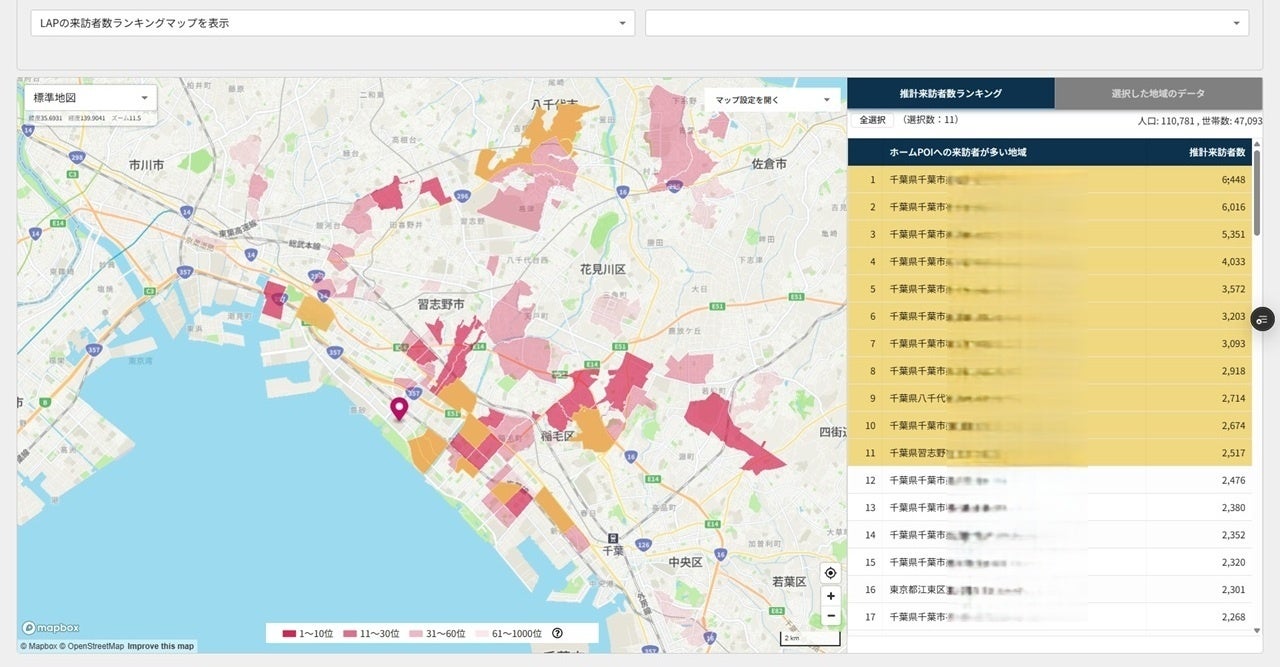Switch to the 選択した地域のデータ tab

1158,93
